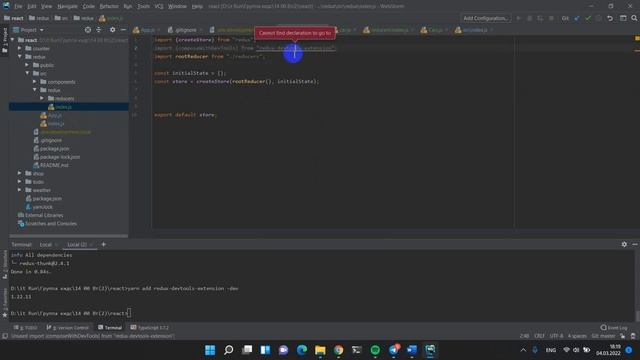Click src breadcrumb in navigation bar
This screenshot has height=360, width=640.
coord(61,18)
